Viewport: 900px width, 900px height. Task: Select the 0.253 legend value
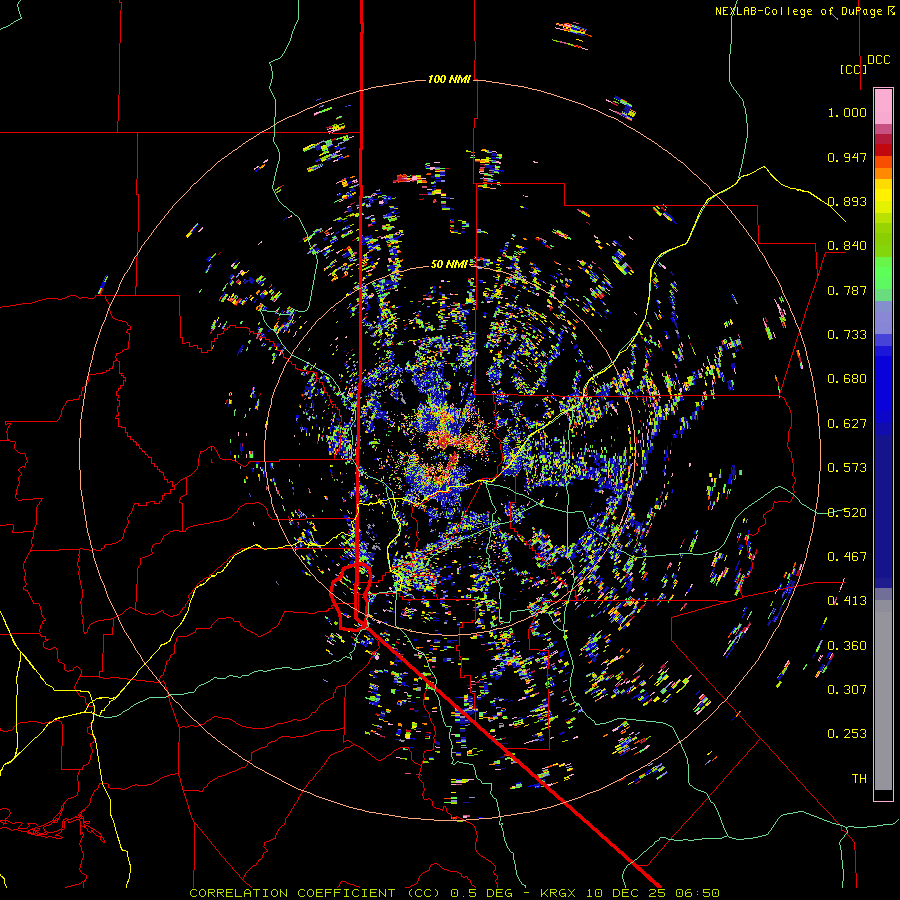pyautogui.click(x=847, y=734)
